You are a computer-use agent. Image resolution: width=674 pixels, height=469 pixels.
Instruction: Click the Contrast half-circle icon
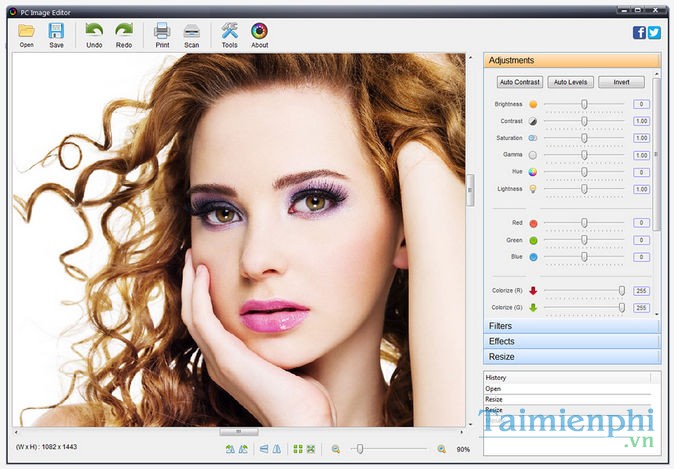(x=533, y=121)
